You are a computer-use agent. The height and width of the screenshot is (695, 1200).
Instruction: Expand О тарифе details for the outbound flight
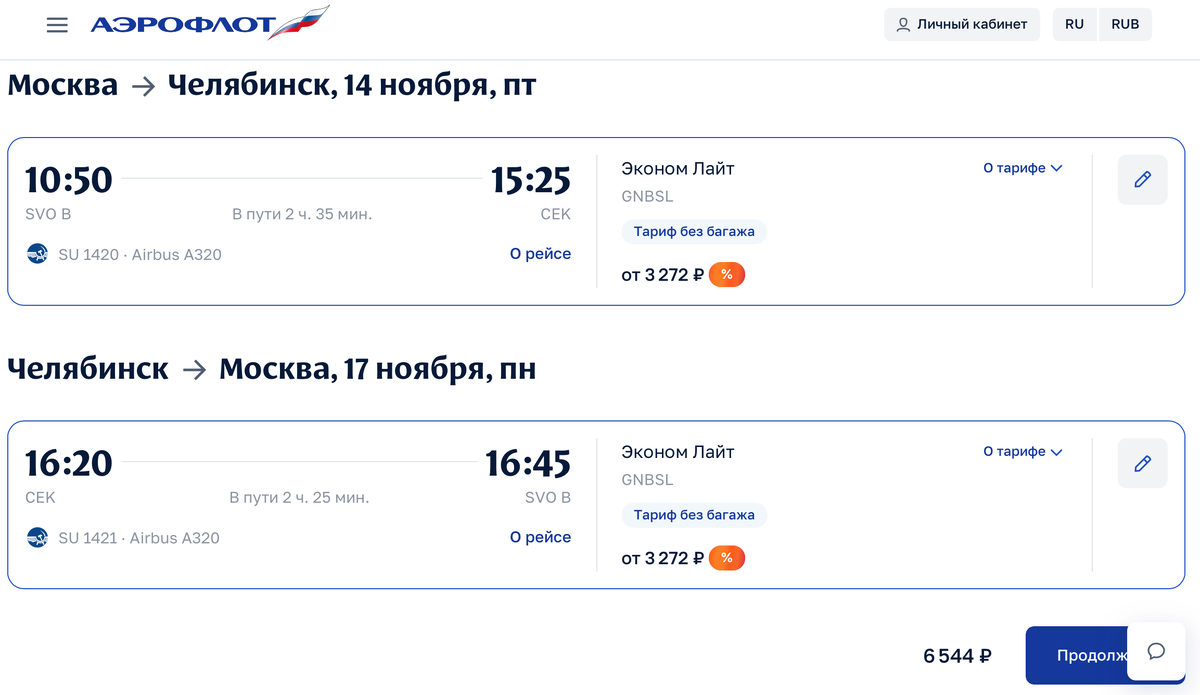click(x=1022, y=168)
